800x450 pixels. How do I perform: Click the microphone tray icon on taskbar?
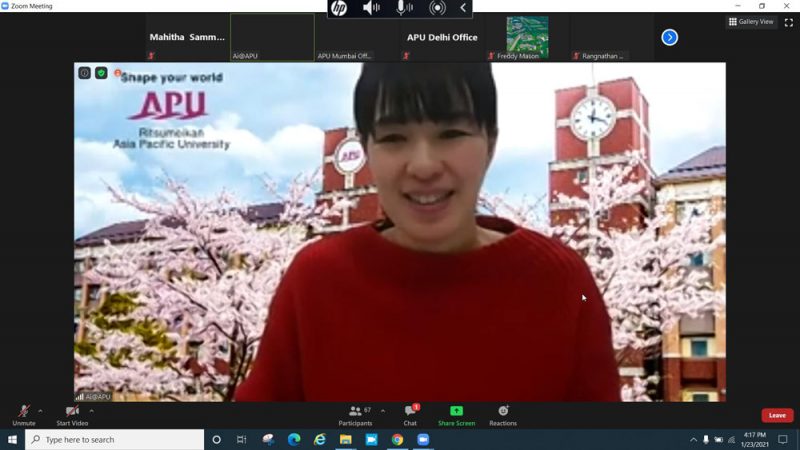point(706,440)
